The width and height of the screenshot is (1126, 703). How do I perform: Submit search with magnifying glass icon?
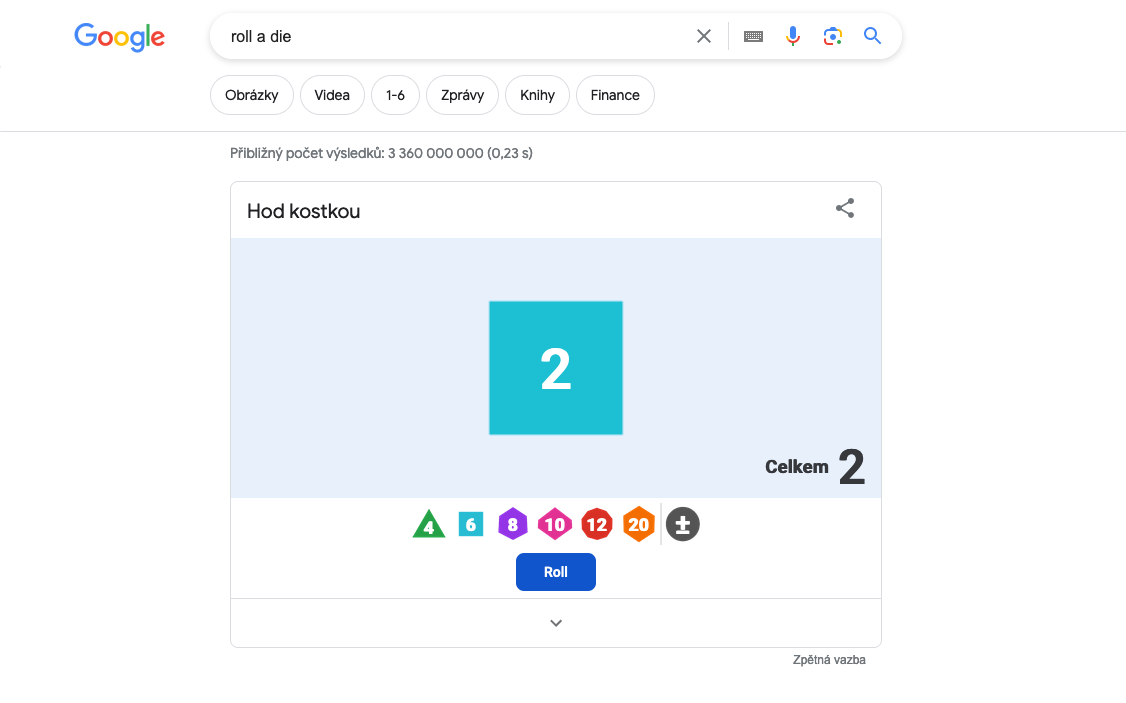click(x=873, y=36)
